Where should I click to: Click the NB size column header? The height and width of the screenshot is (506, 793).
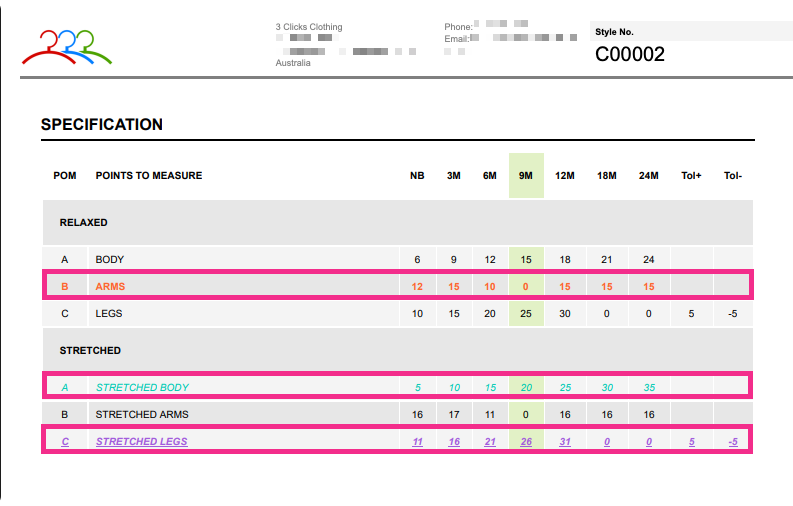(x=417, y=176)
